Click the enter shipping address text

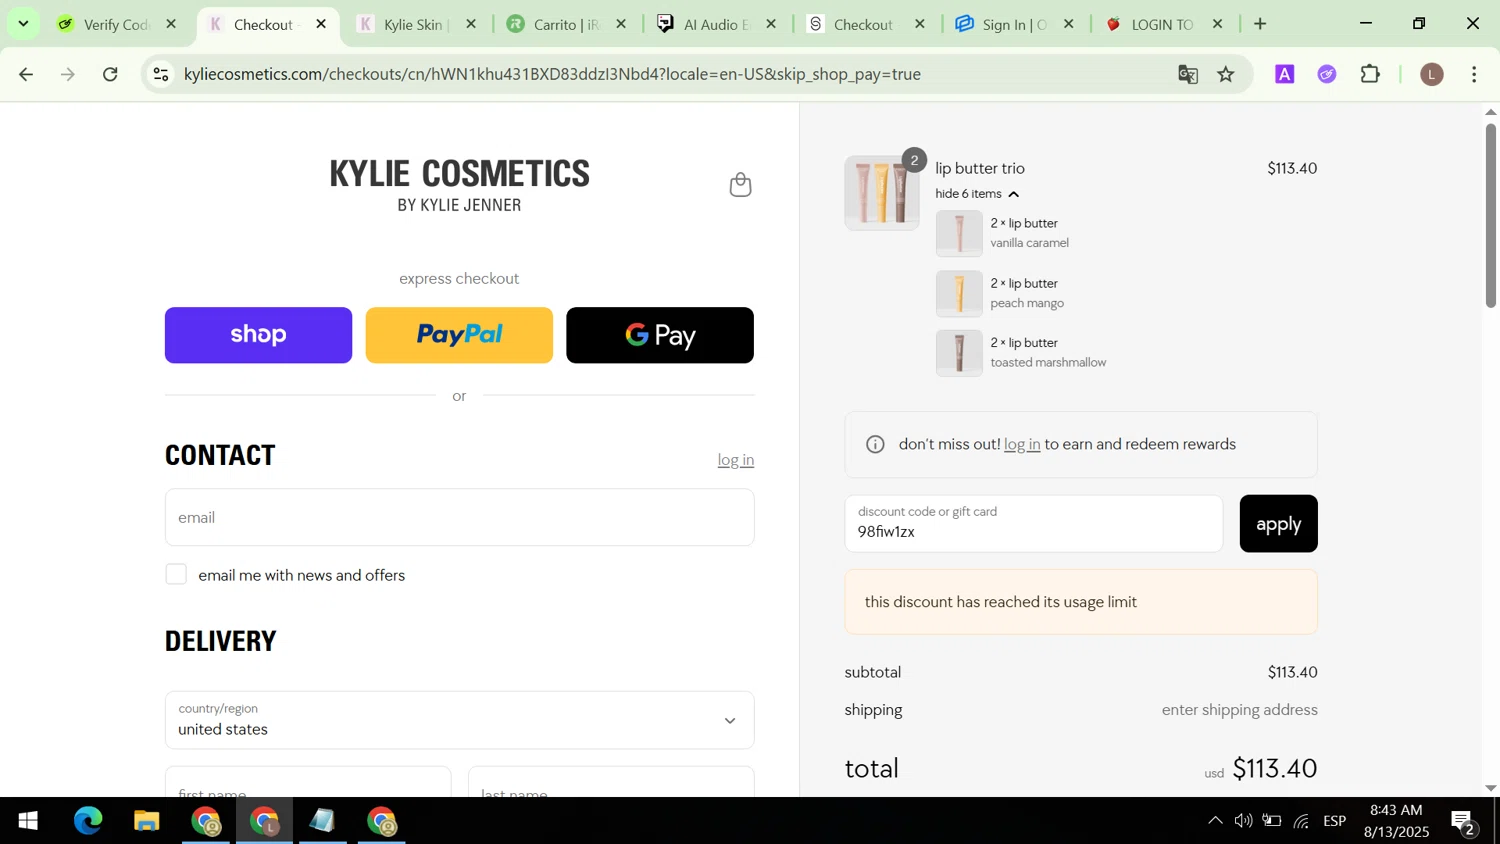[1239, 710]
